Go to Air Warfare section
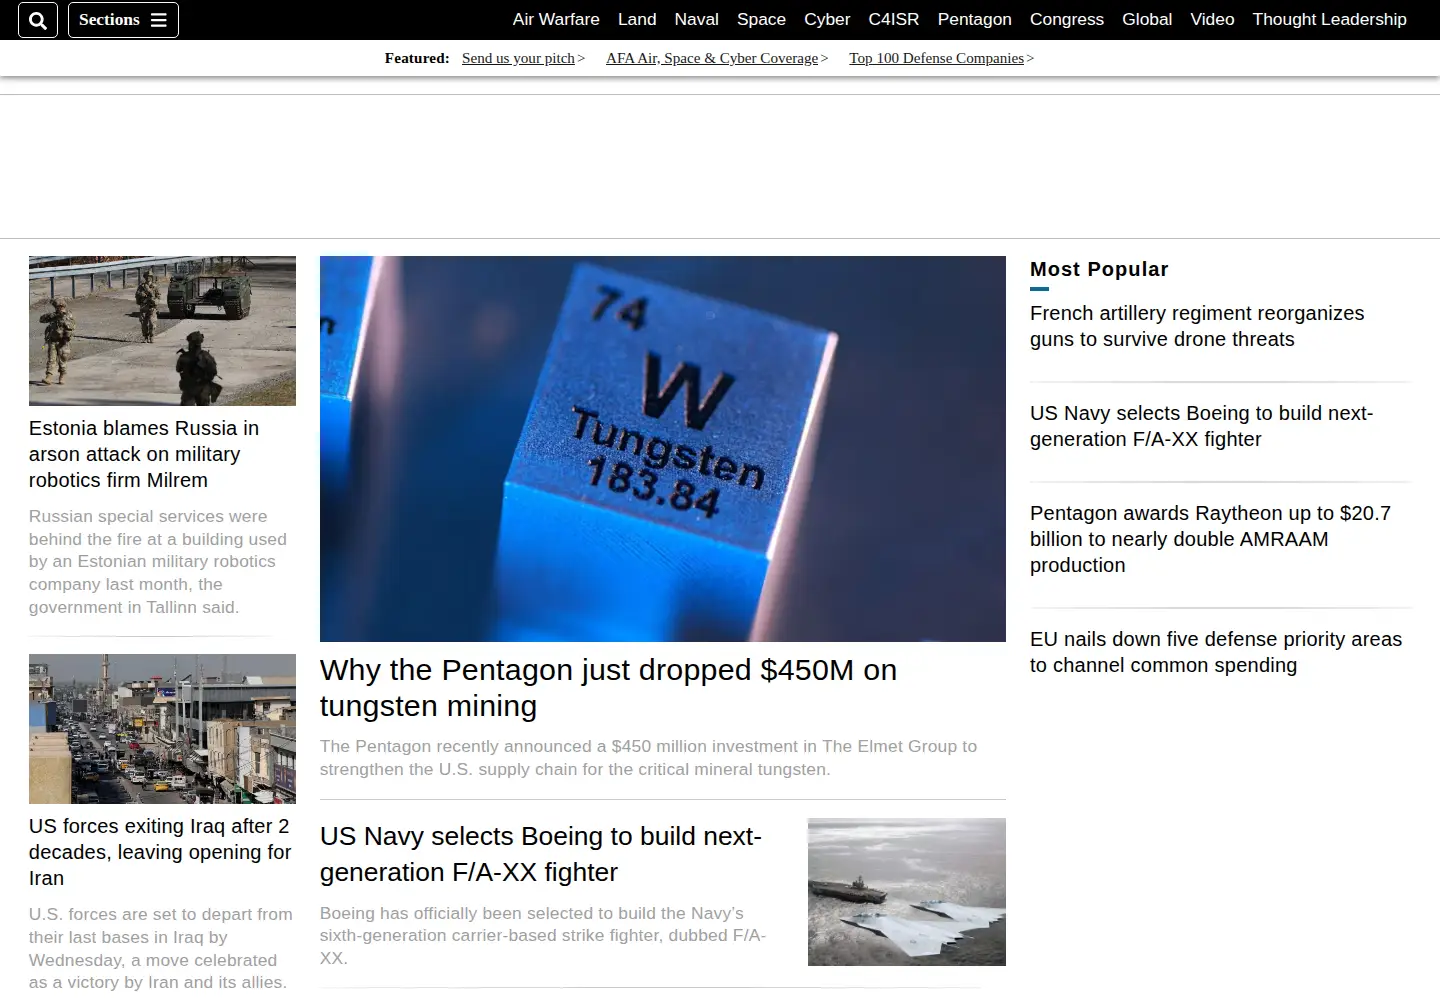Viewport: 1440px width, 1000px height. click(x=556, y=19)
